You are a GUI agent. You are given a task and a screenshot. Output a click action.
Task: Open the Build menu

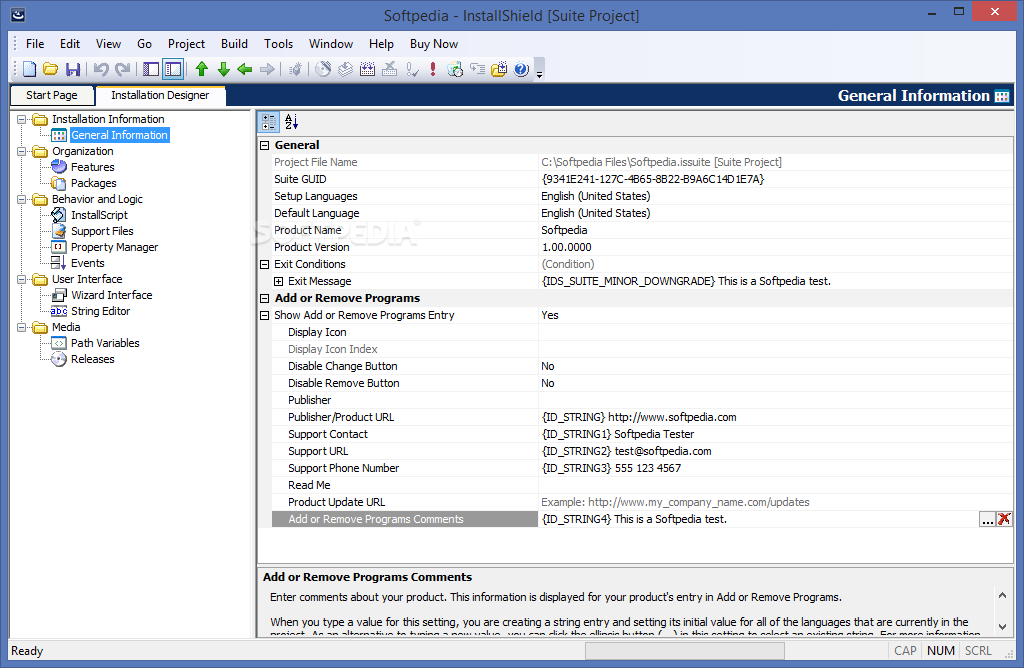click(x=234, y=44)
